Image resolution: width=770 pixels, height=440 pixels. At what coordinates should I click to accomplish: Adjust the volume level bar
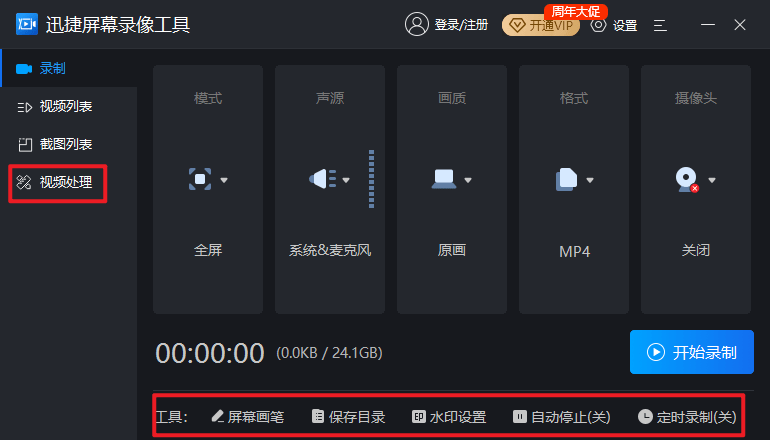[x=371, y=179]
